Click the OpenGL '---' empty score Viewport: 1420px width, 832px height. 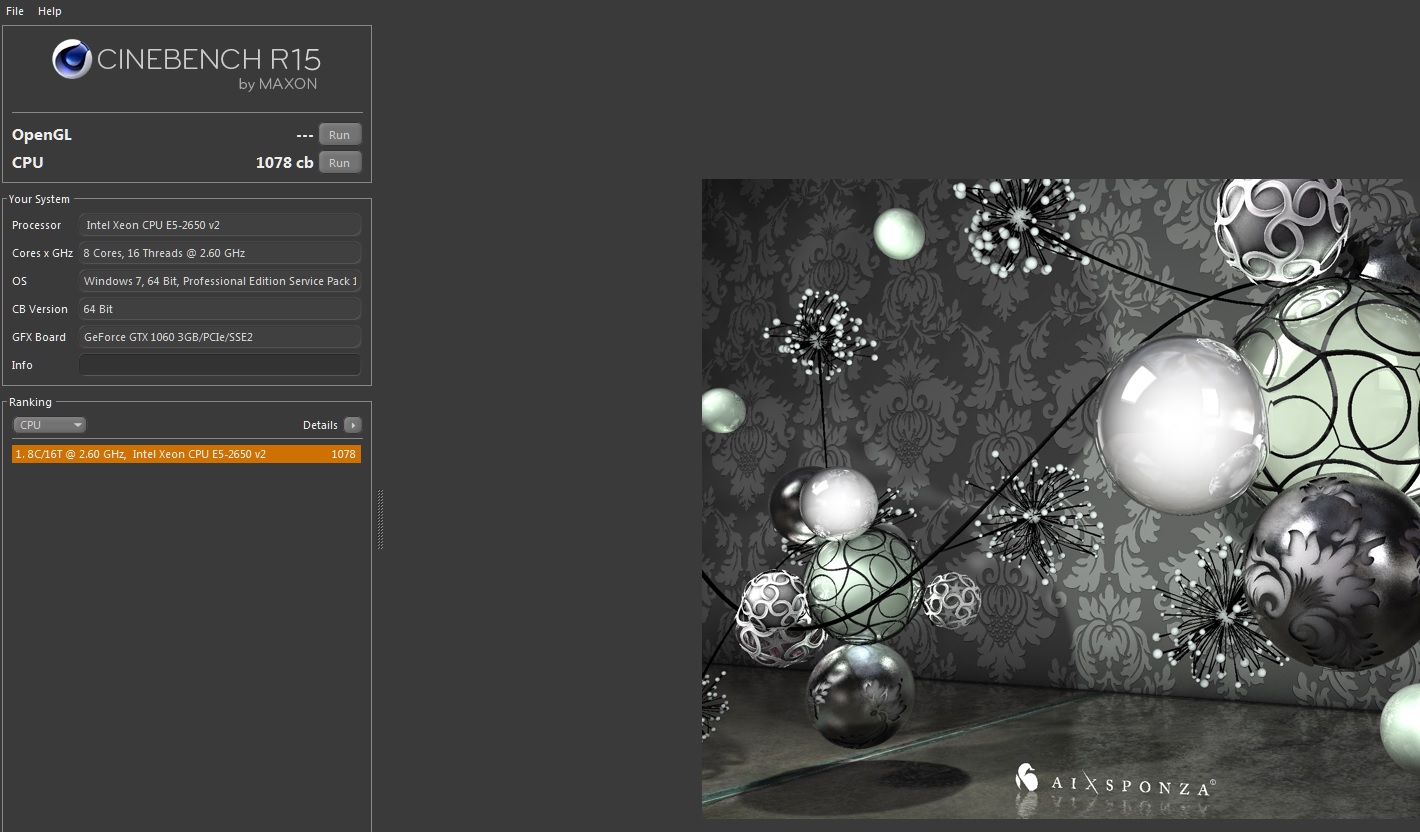[305, 135]
